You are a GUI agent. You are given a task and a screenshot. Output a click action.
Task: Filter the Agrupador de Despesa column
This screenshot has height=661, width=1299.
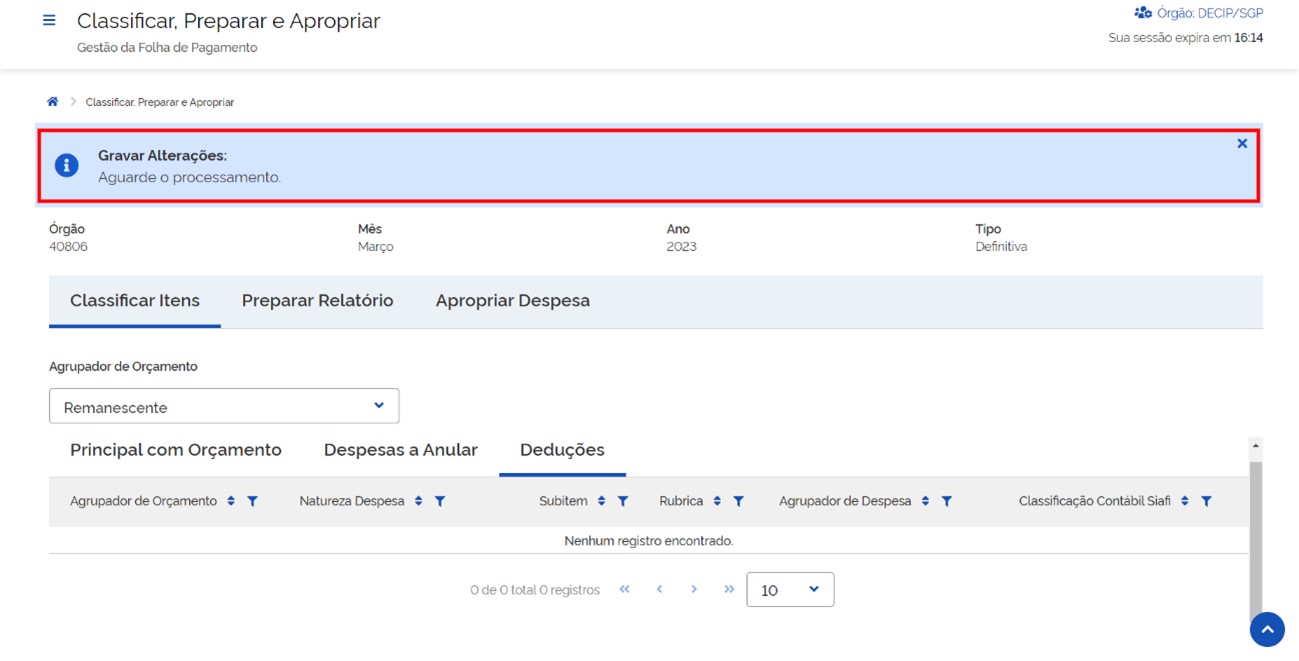coord(947,501)
